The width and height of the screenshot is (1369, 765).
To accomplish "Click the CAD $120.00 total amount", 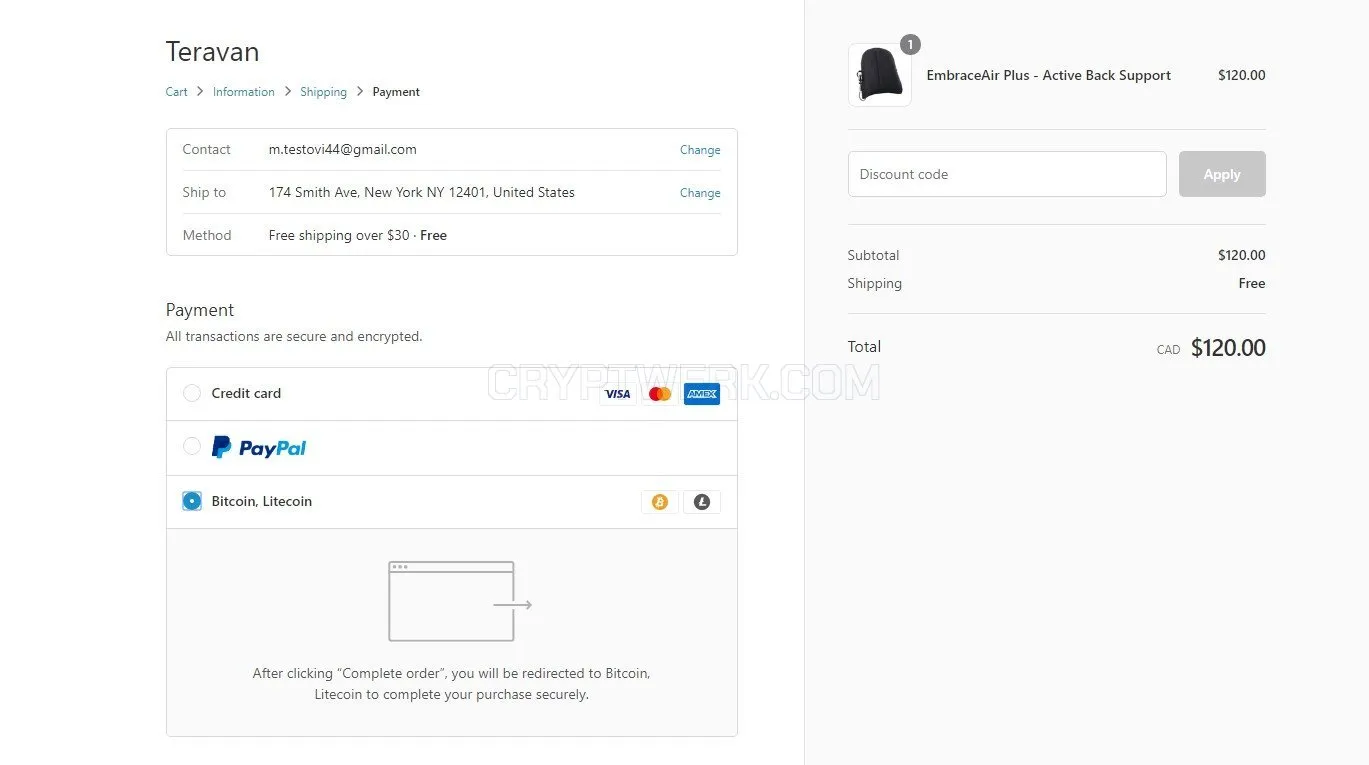I will [1211, 348].
